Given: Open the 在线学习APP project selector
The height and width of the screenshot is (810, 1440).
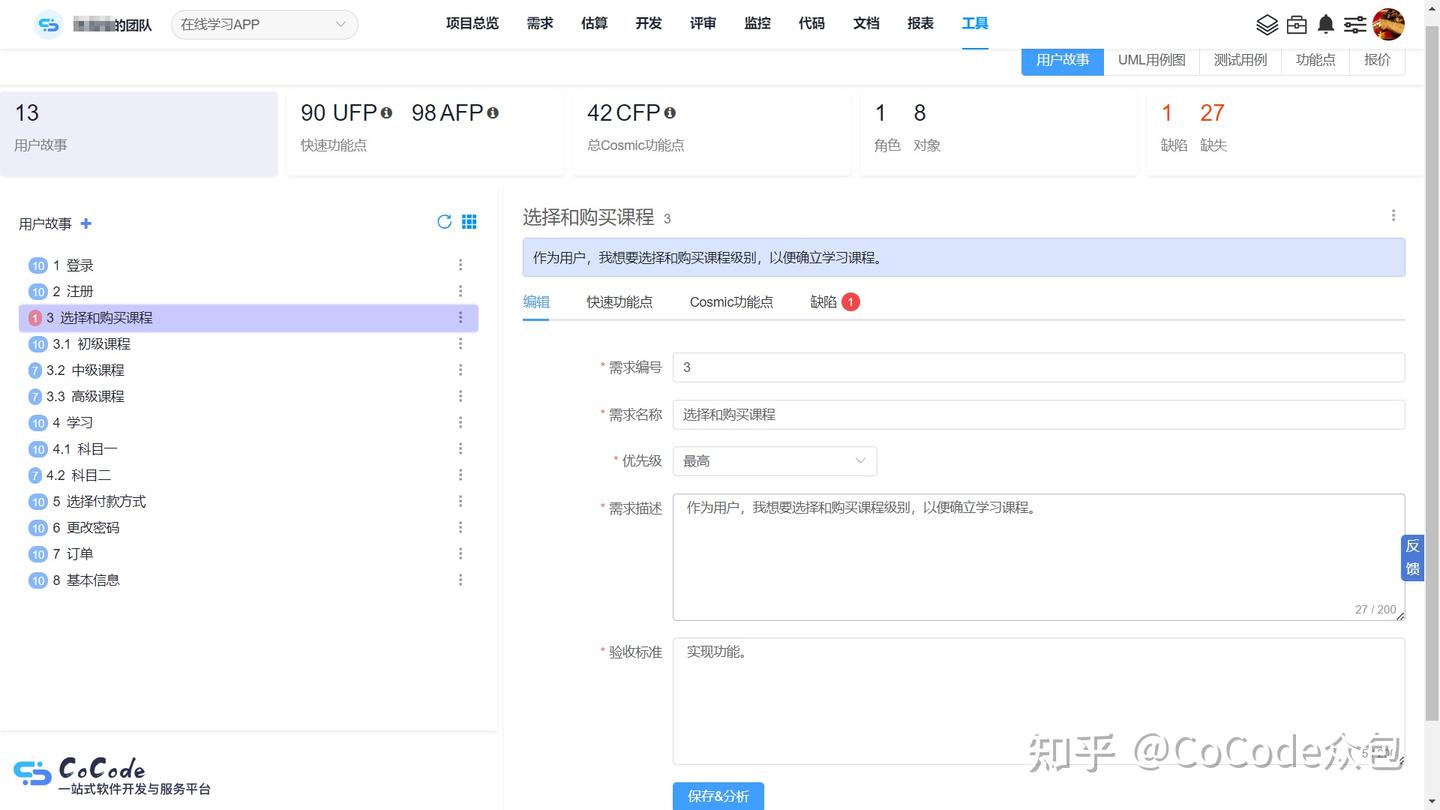Looking at the screenshot, I should click(x=263, y=24).
